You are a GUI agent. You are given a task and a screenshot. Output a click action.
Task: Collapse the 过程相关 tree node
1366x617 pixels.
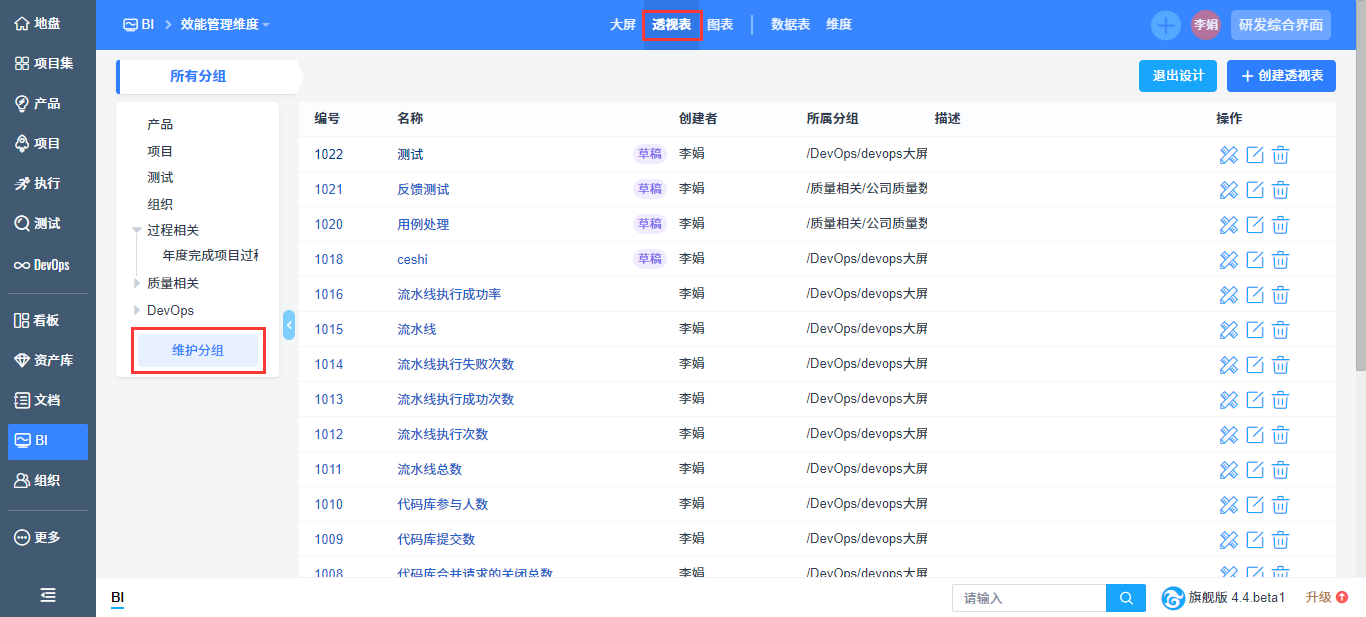(137, 230)
